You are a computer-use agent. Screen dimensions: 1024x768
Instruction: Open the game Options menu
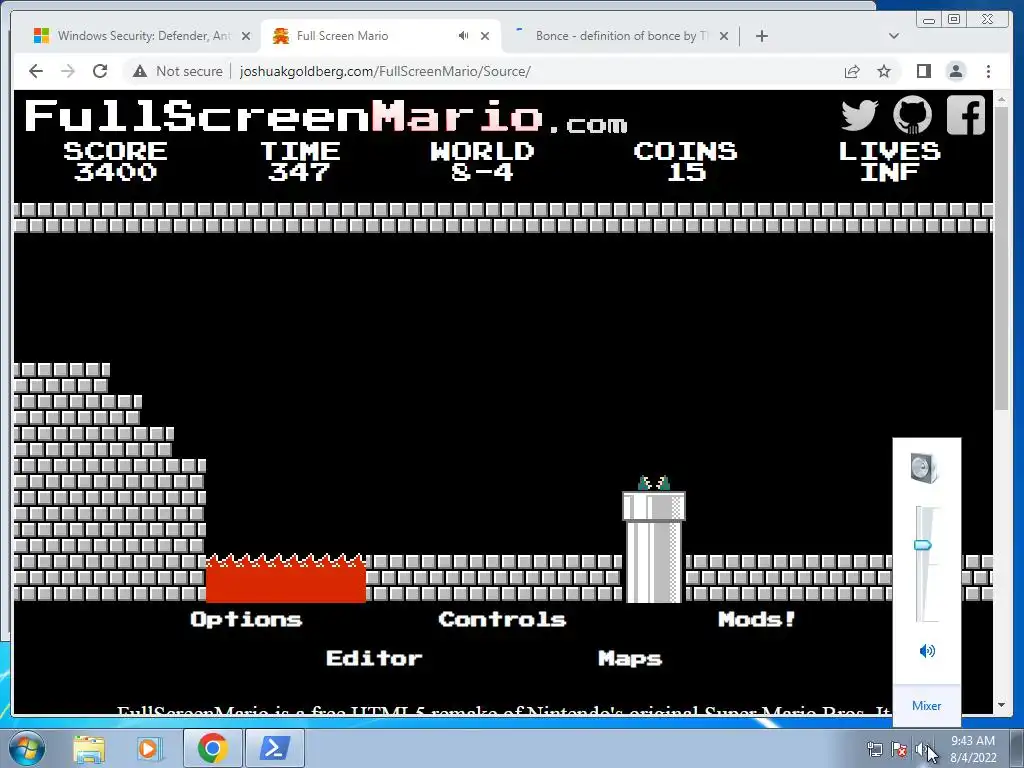tap(246, 619)
